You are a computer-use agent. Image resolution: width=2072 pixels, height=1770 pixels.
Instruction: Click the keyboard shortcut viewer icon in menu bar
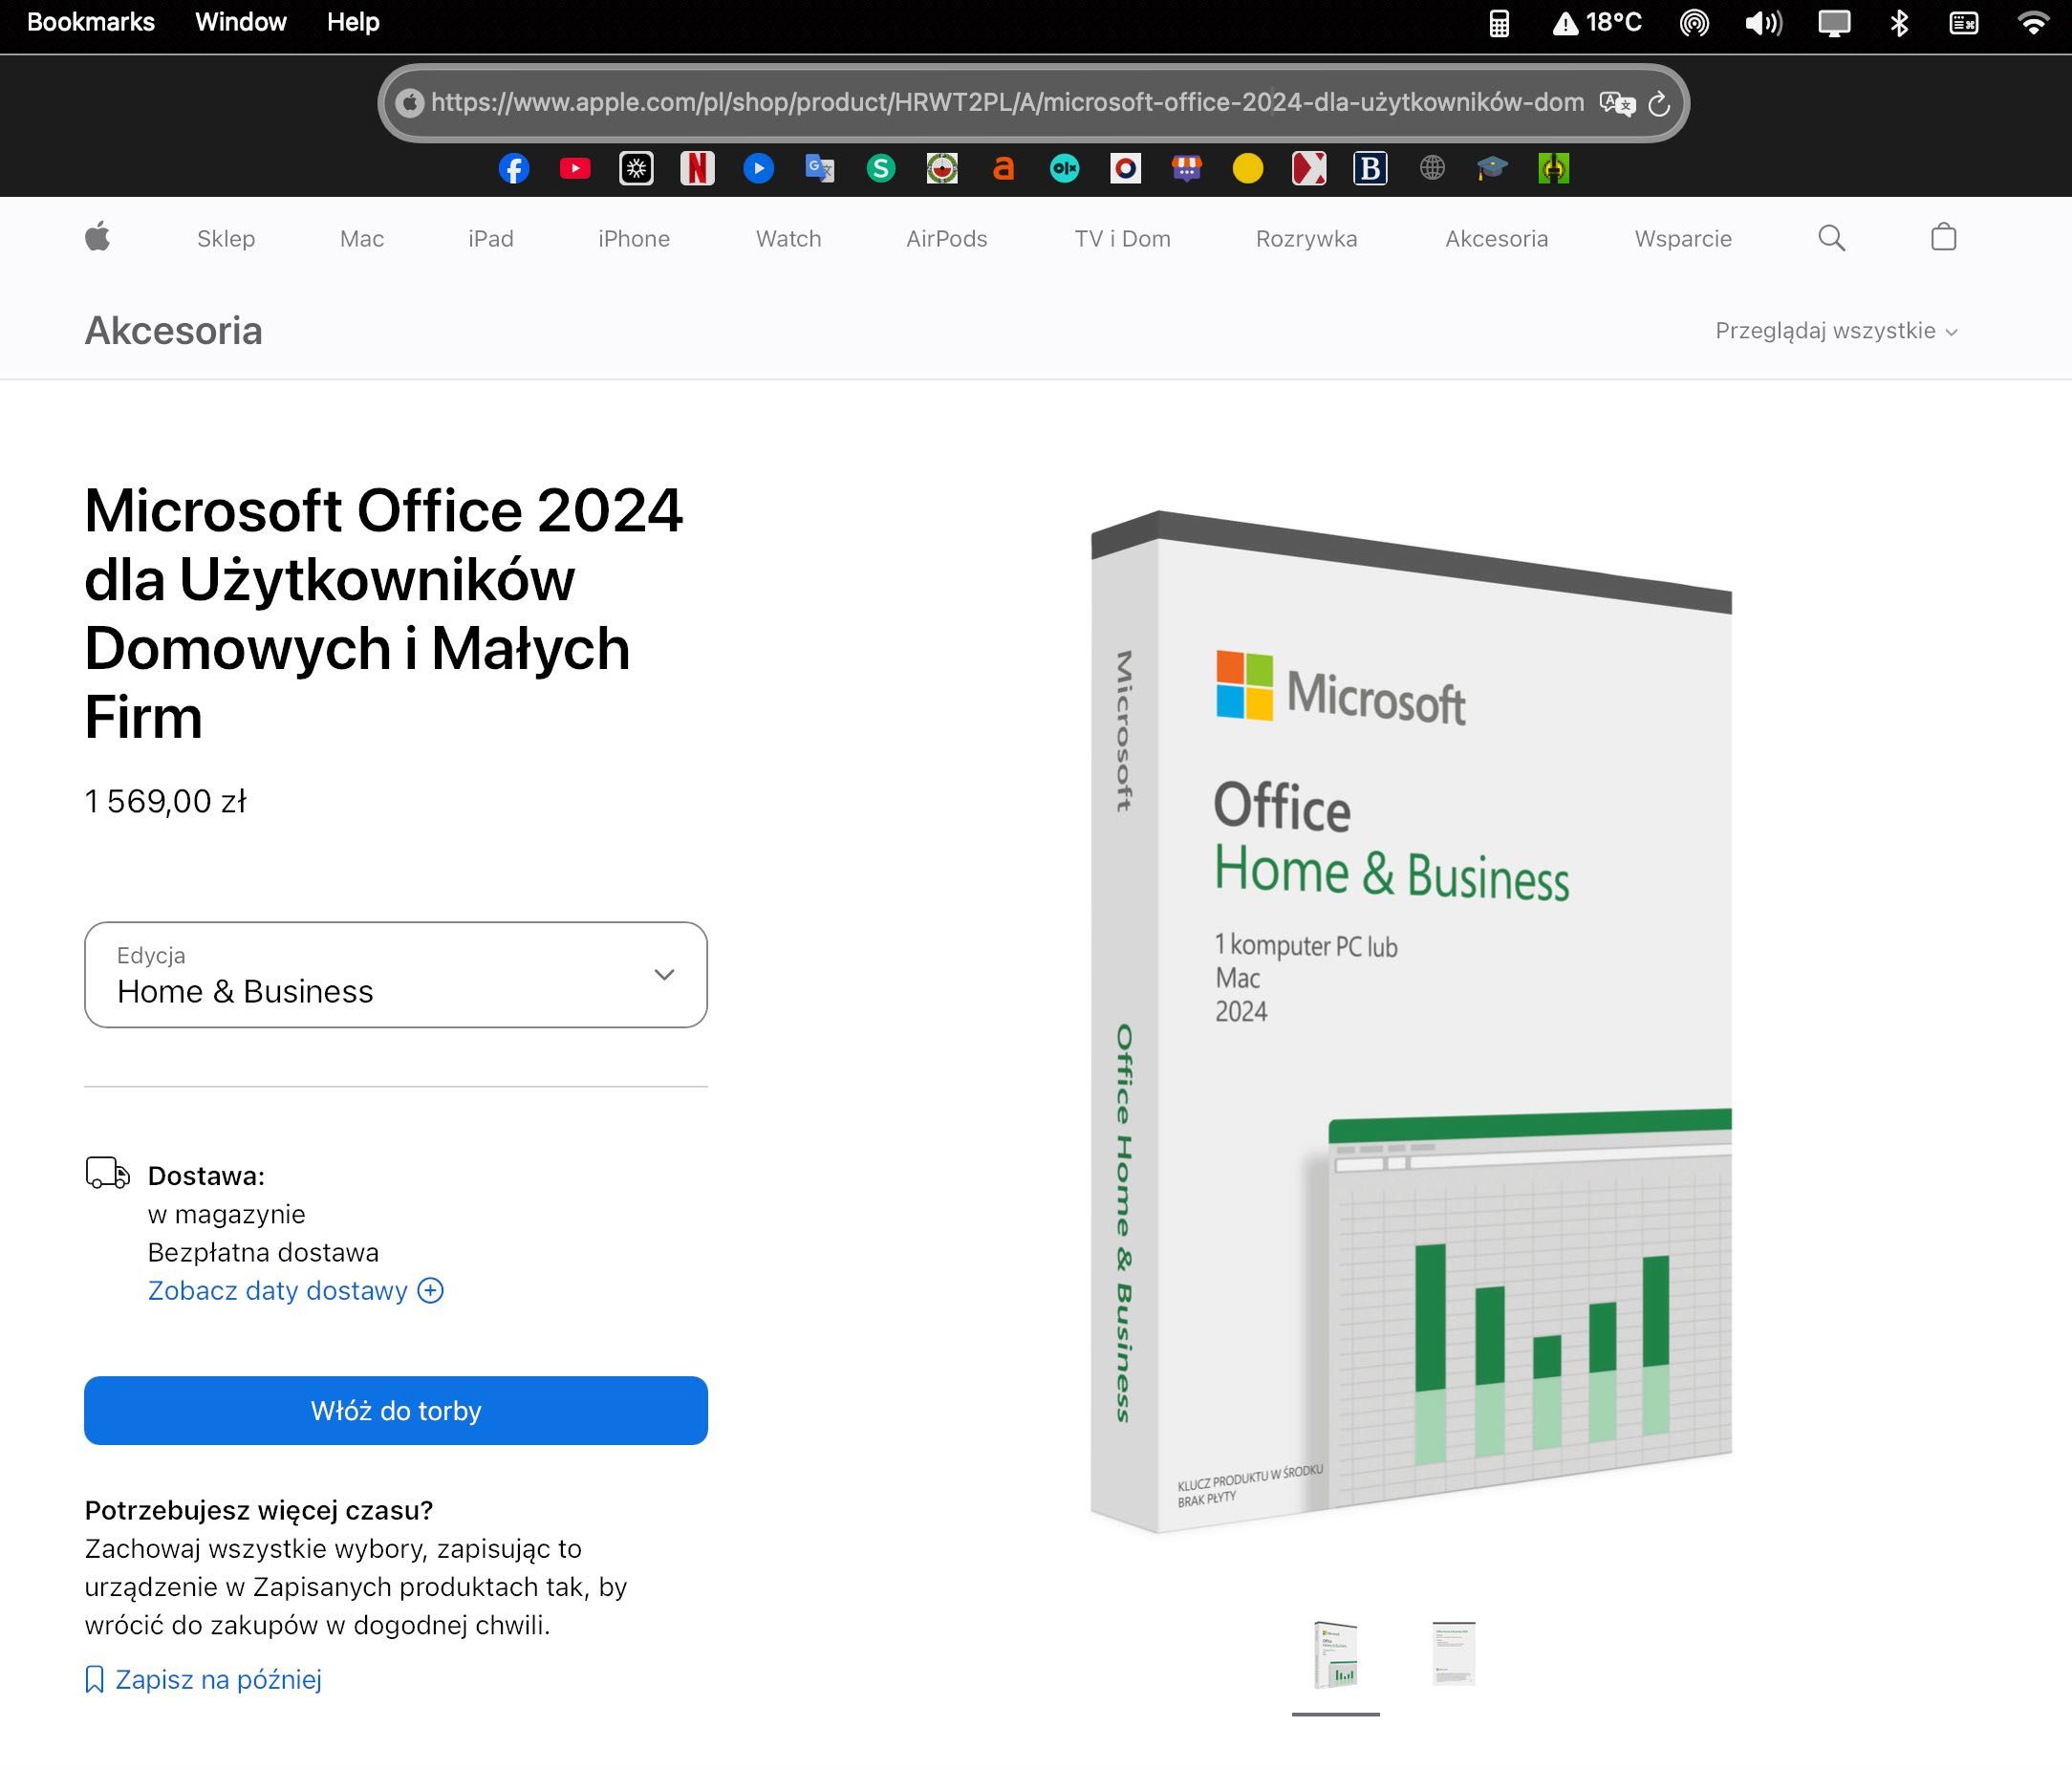pyautogui.click(x=1964, y=23)
